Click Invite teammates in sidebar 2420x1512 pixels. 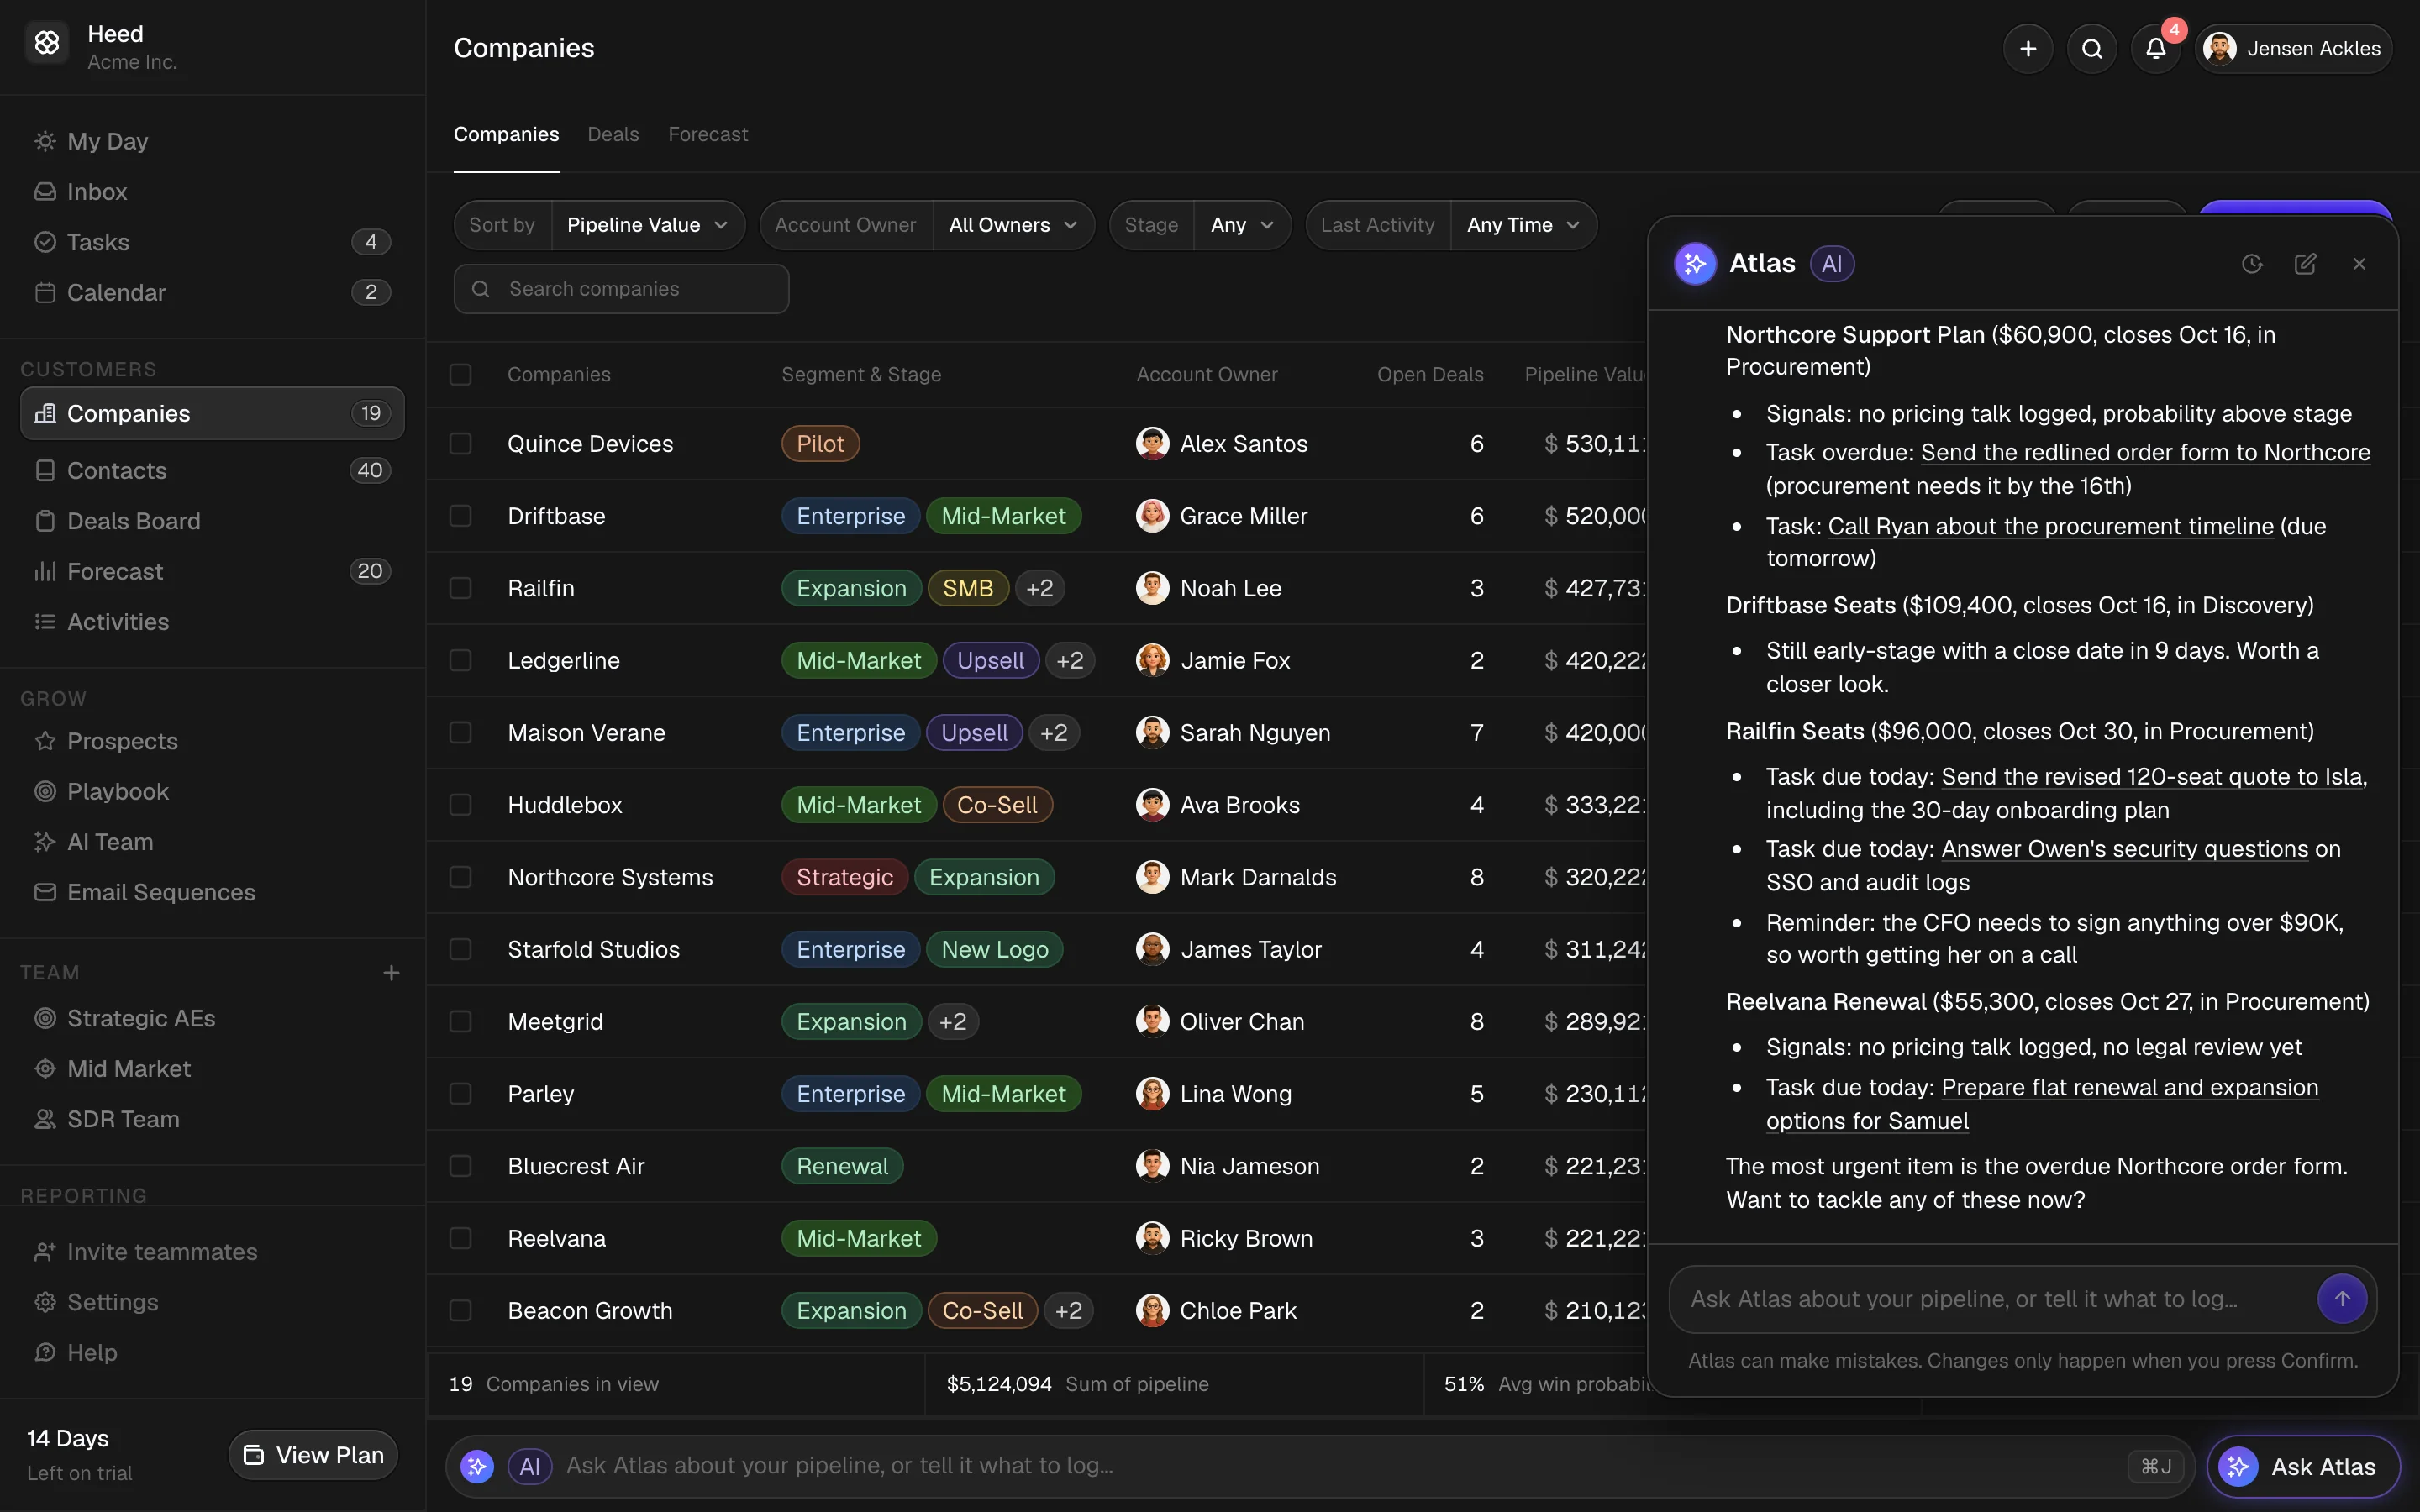(212, 1252)
